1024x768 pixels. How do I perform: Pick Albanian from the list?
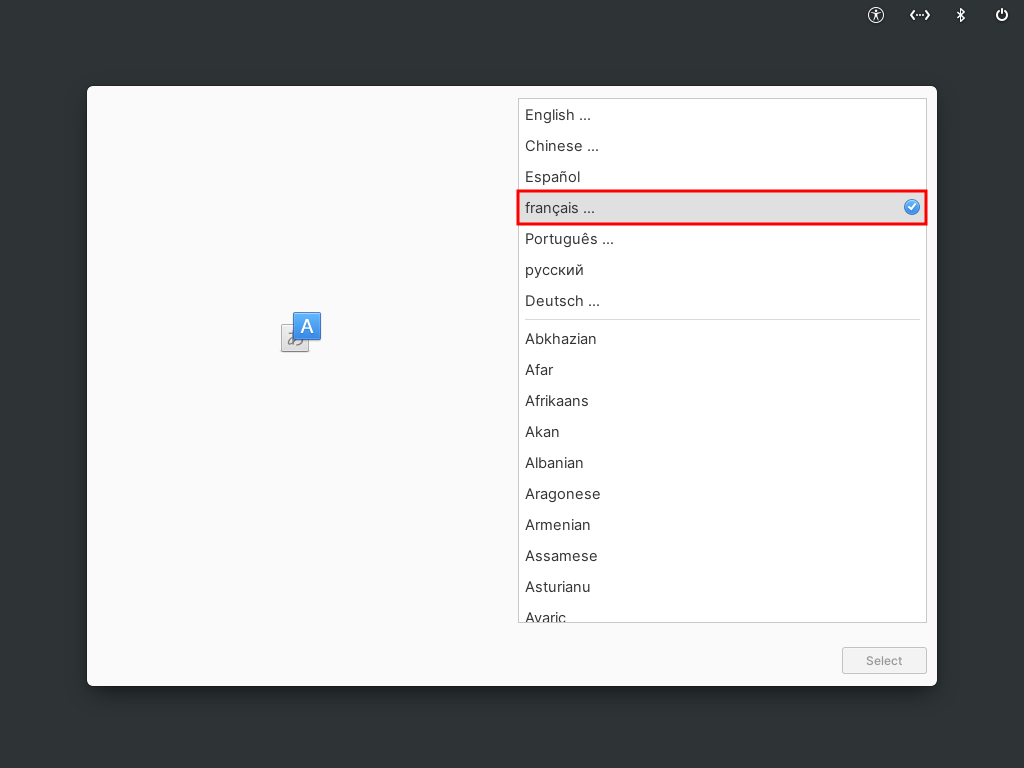(722, 463)
